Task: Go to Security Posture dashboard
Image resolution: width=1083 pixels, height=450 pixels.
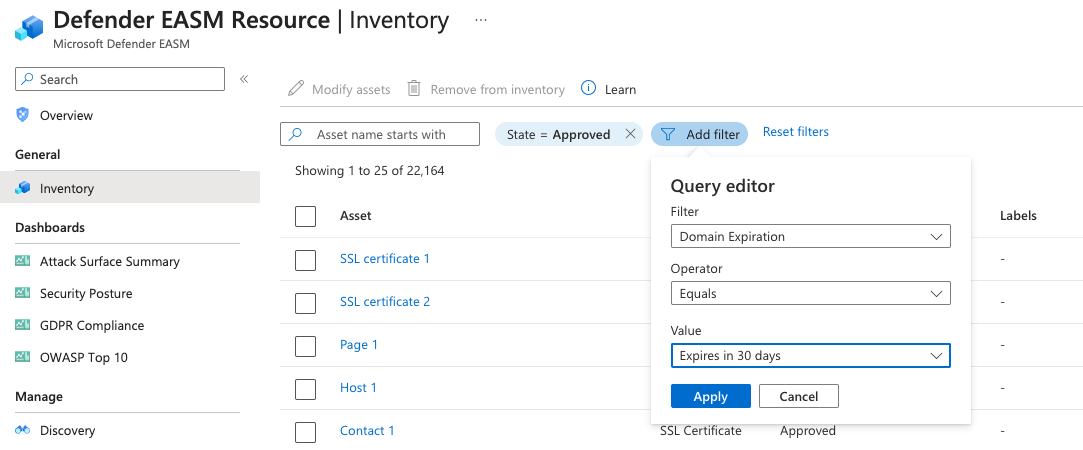Action: tap(86, 293)
